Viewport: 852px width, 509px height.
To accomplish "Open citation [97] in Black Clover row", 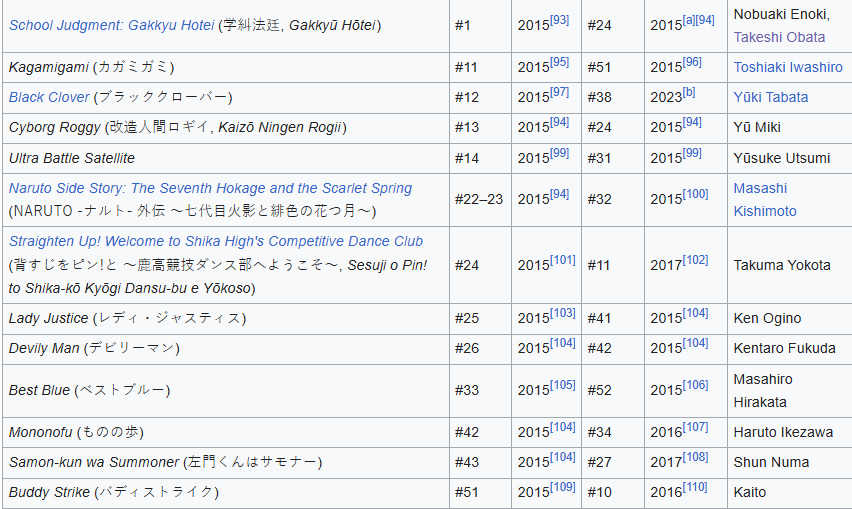I will pyautogui.click(x=559, y=92).
